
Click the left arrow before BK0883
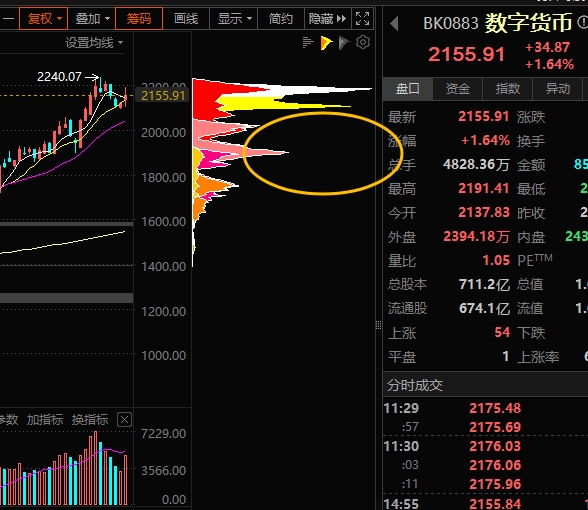click(394, 24)
